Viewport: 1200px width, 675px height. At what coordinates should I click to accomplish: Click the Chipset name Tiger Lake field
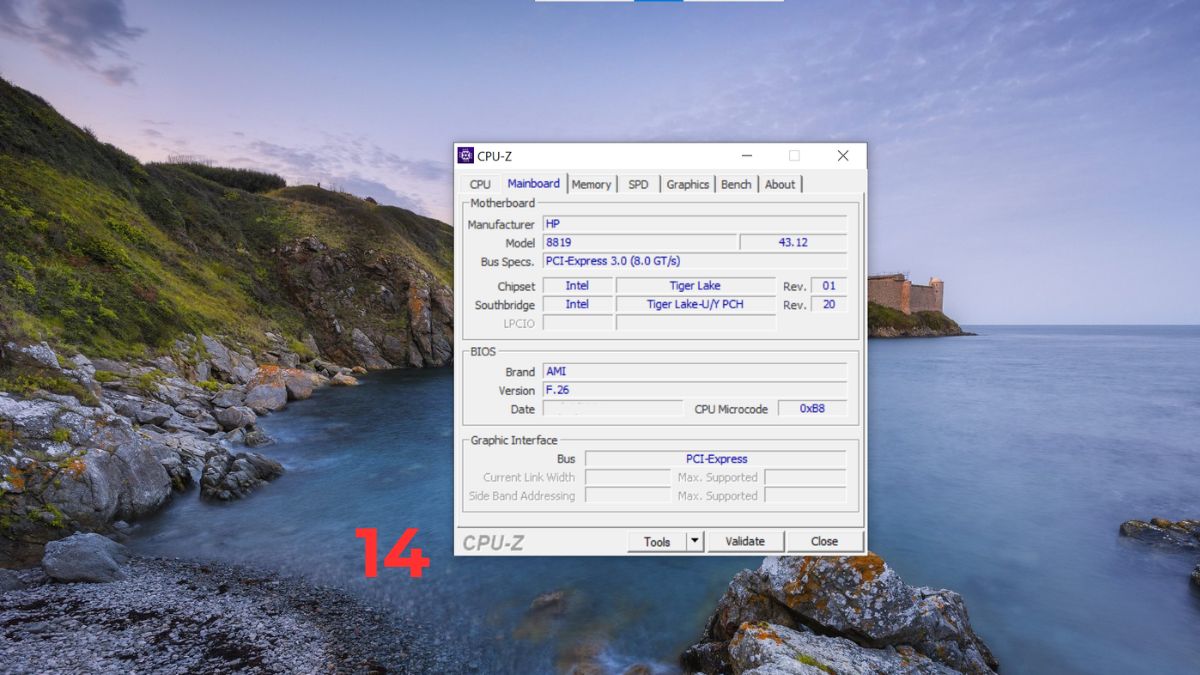695,286
